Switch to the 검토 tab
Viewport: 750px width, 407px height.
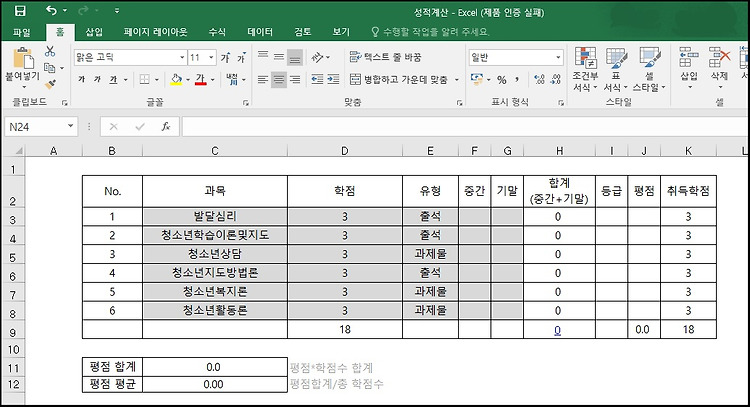point(303,32)
